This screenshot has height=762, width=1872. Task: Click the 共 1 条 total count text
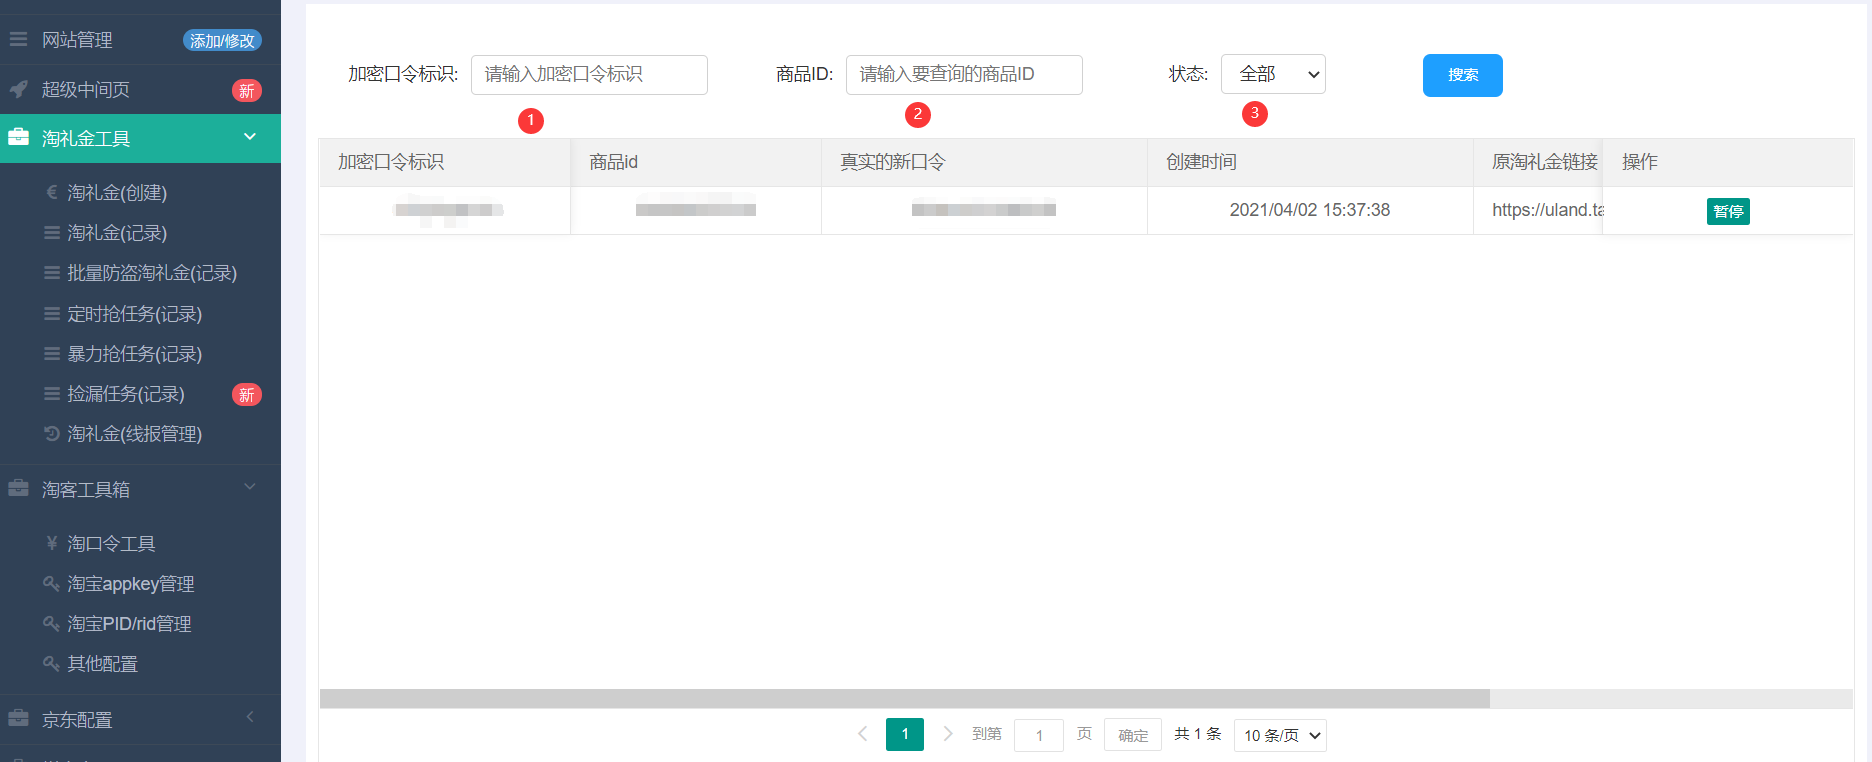tap(1198, 734)
